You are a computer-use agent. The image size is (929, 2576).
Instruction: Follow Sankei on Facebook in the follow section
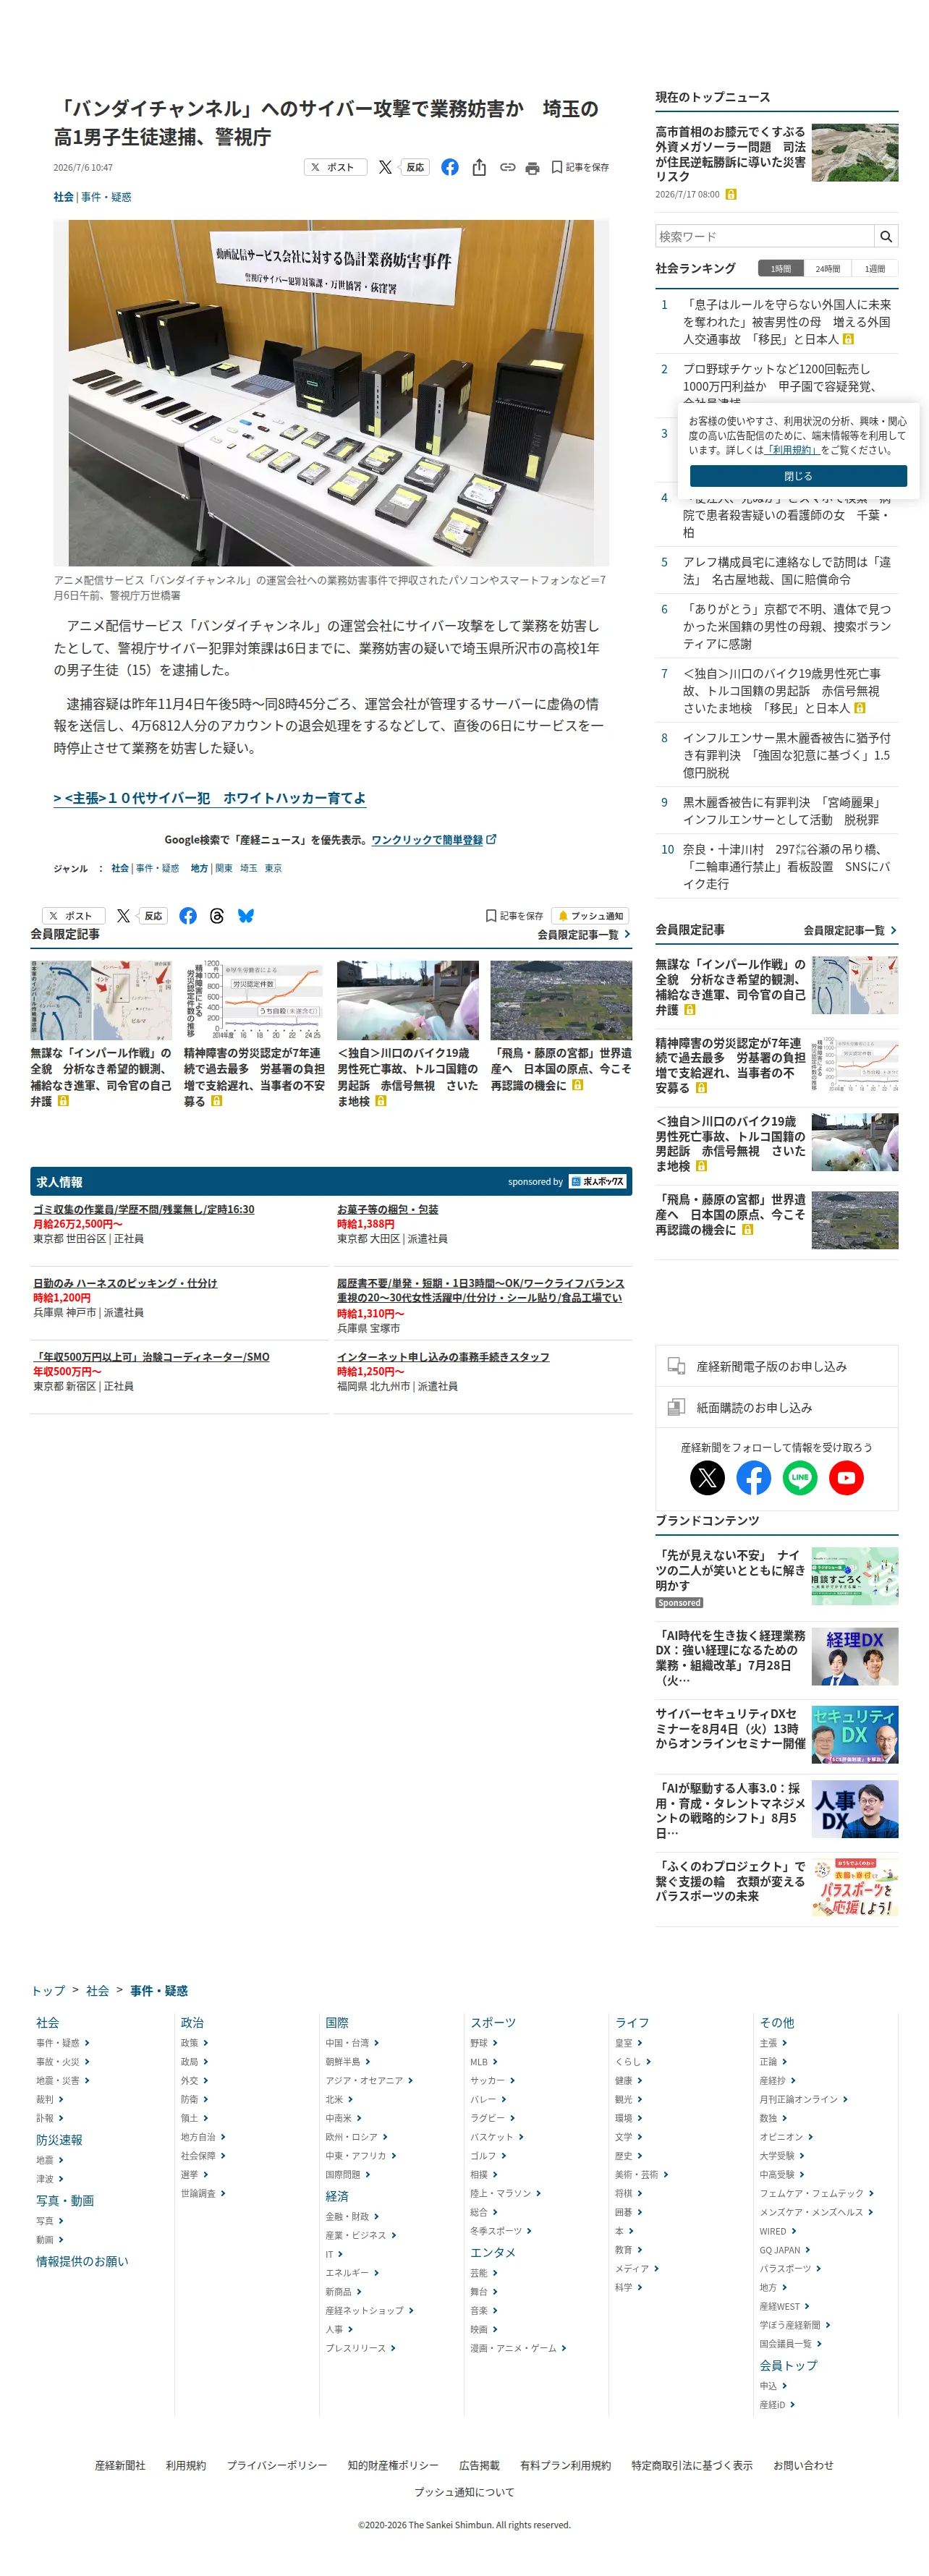point(753,1477)
